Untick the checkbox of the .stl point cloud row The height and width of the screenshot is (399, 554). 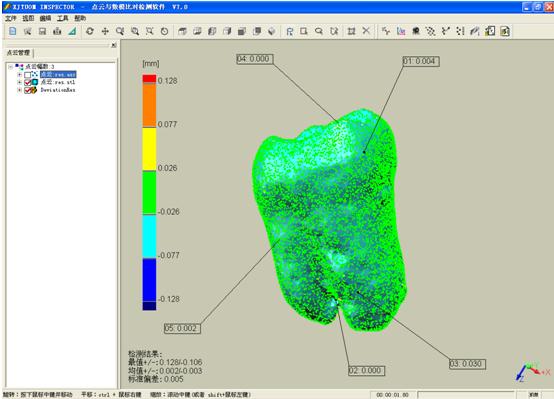(28, 82)
